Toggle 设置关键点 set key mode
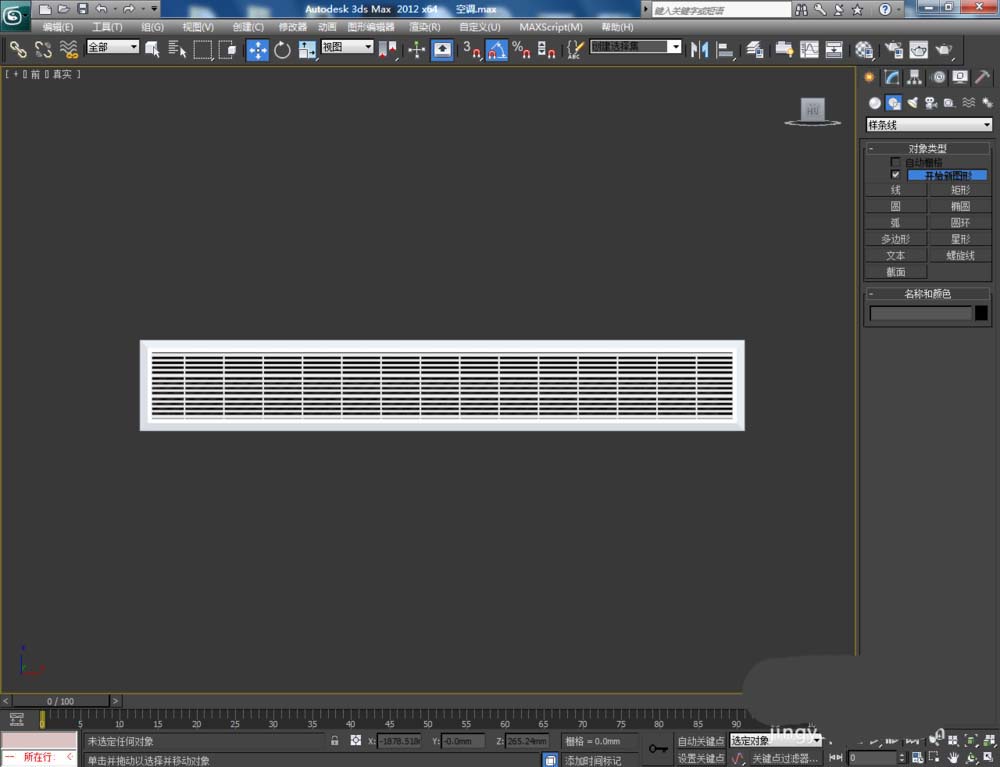This screenshot has height=767, width=1000. [x=701, y=758]
